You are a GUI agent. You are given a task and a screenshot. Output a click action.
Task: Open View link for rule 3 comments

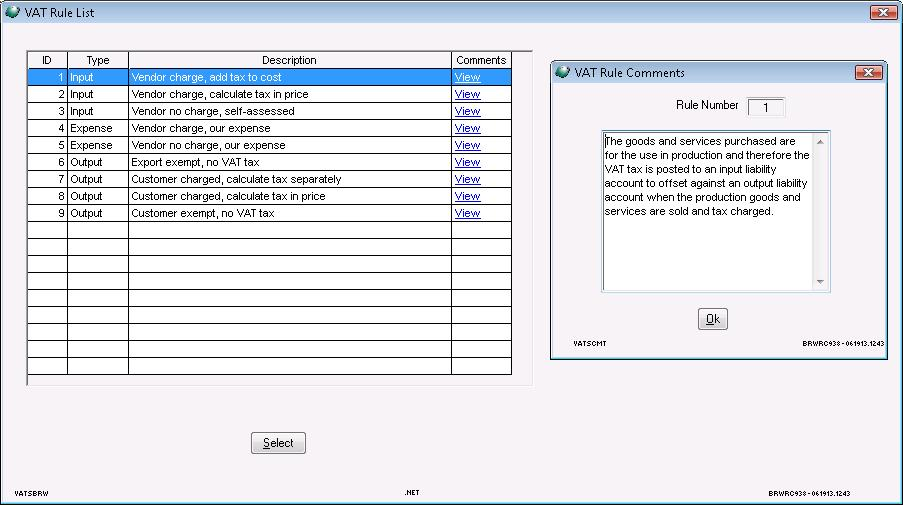[467, 111]
